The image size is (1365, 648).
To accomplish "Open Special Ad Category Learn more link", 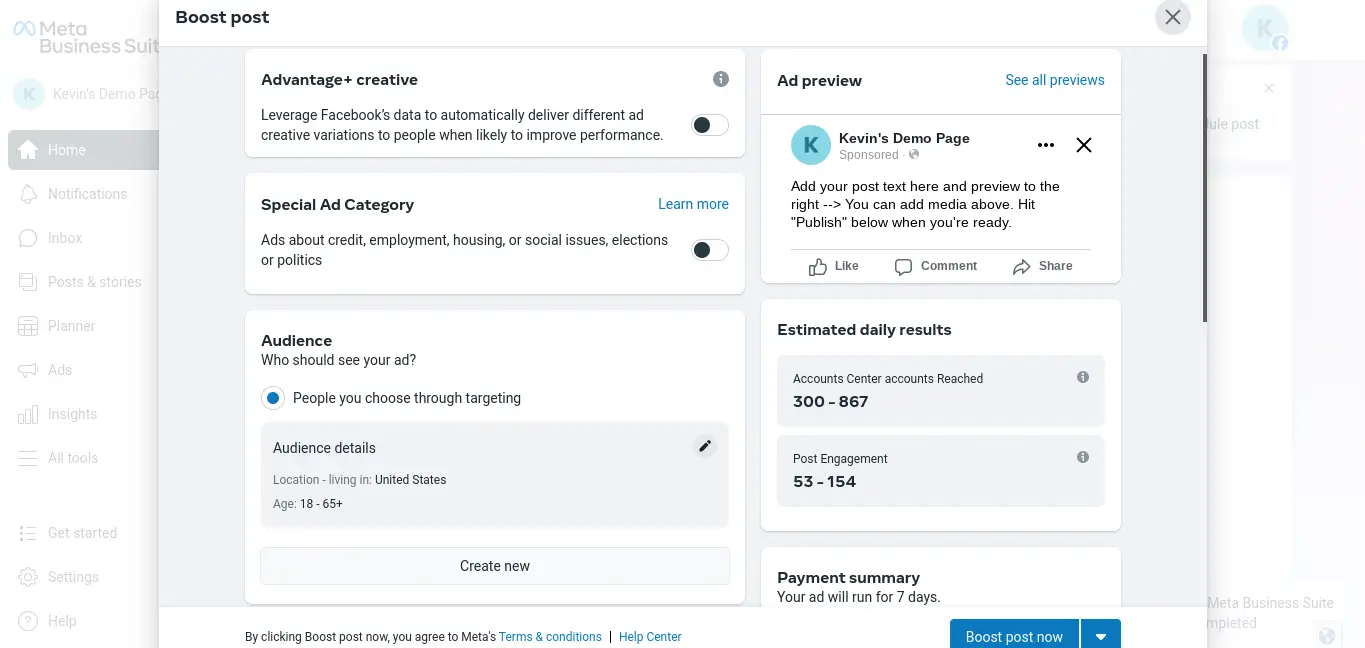I will (693, 204).
